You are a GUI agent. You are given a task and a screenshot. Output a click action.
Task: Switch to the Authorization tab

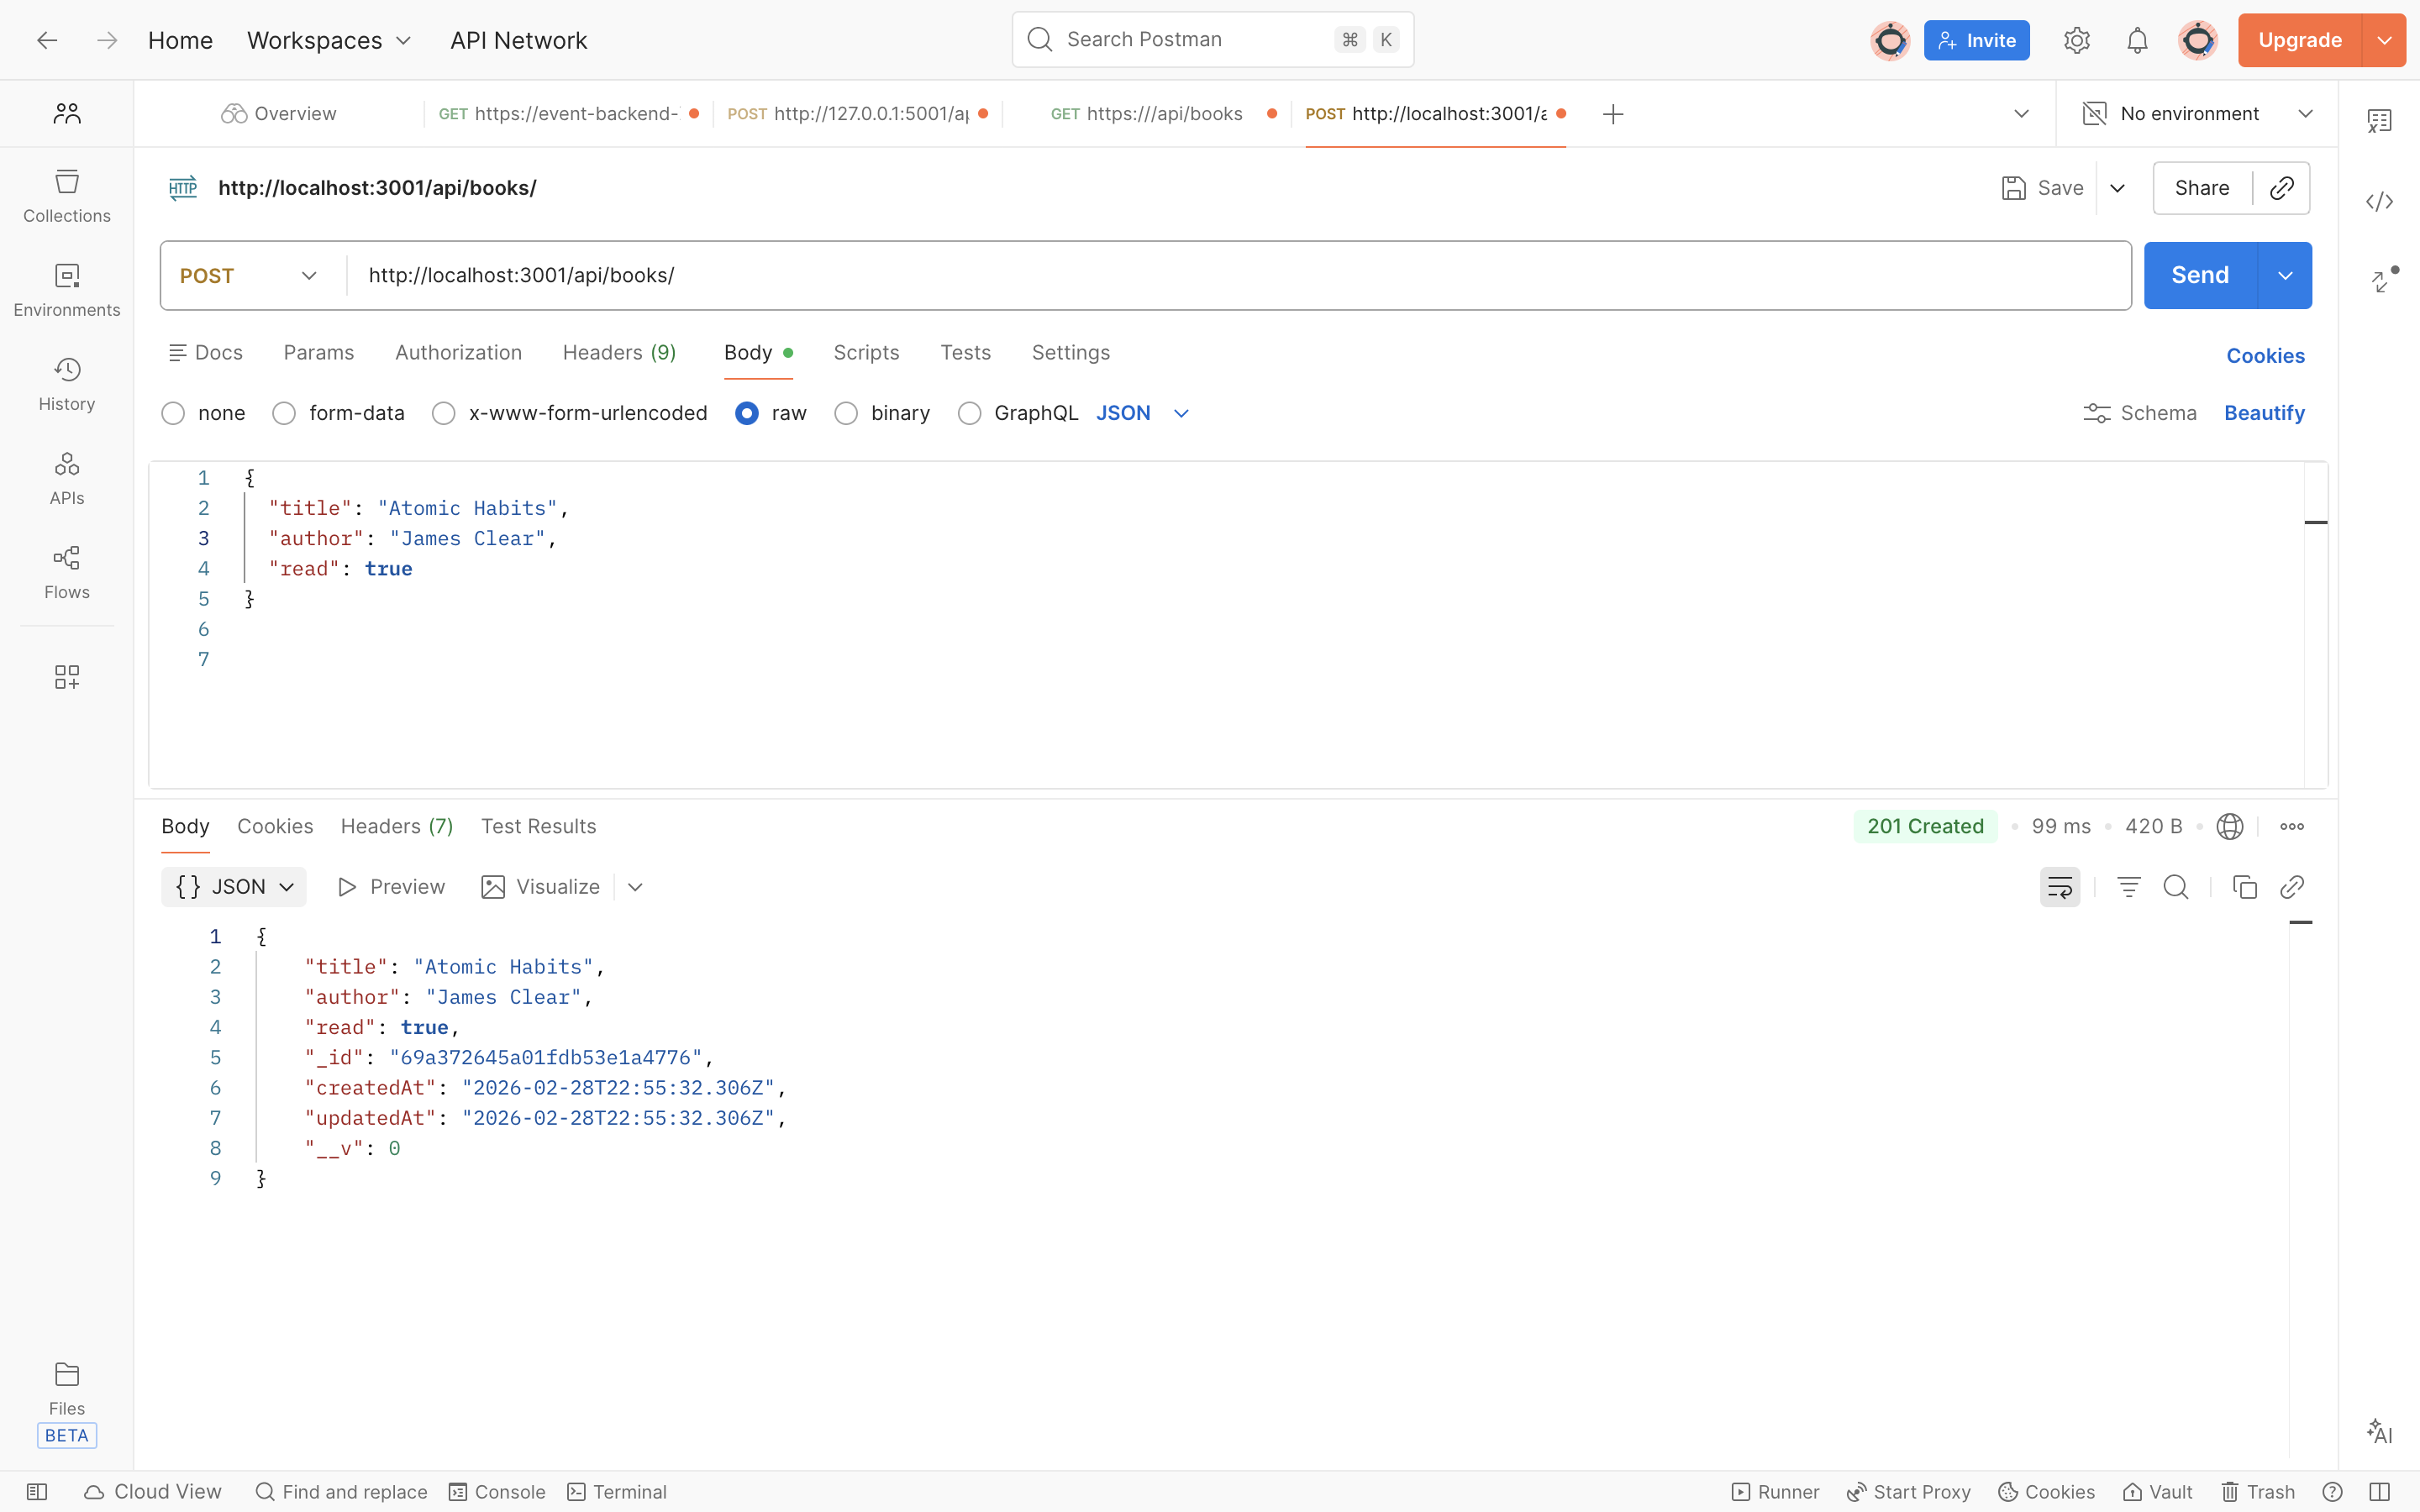tap(459, 352)
